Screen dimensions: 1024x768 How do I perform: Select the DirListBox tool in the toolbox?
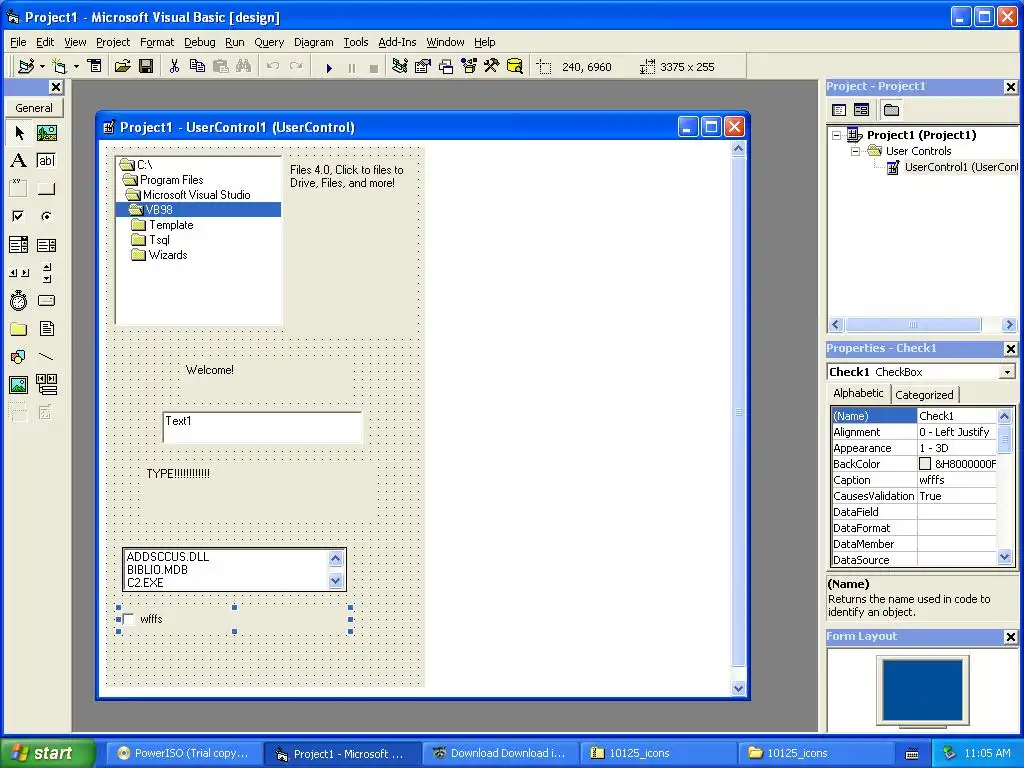19,328
